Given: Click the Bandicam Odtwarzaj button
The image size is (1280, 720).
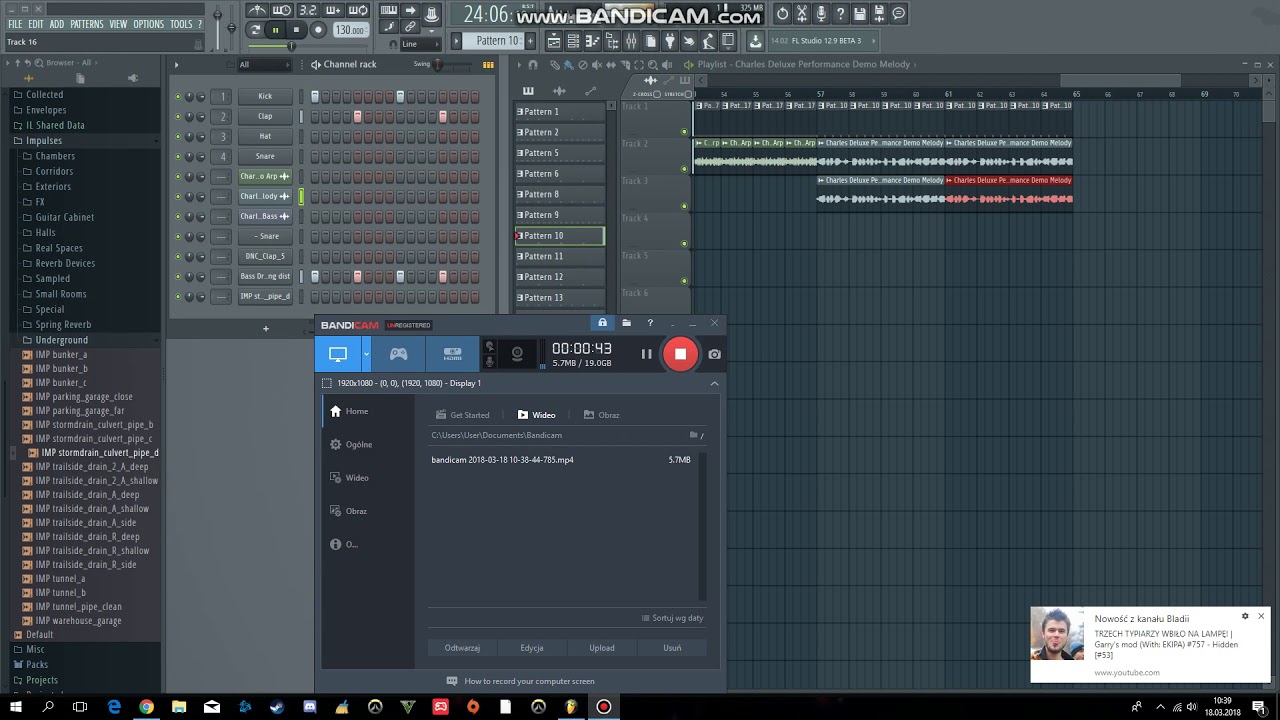Looking at the screenshot, I should pos(462,648).
